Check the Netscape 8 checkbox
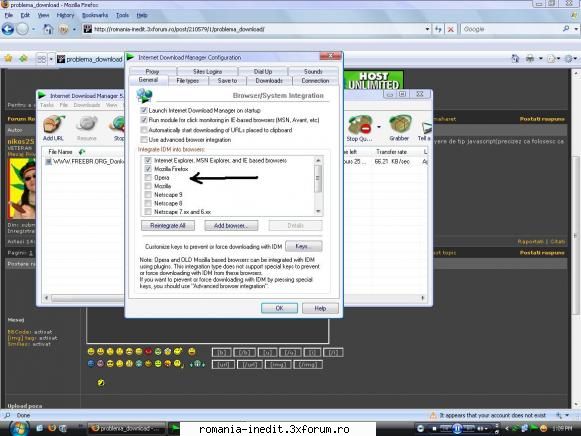The width and height of the screenshot is (581, 436). click(x=148, y=203)
